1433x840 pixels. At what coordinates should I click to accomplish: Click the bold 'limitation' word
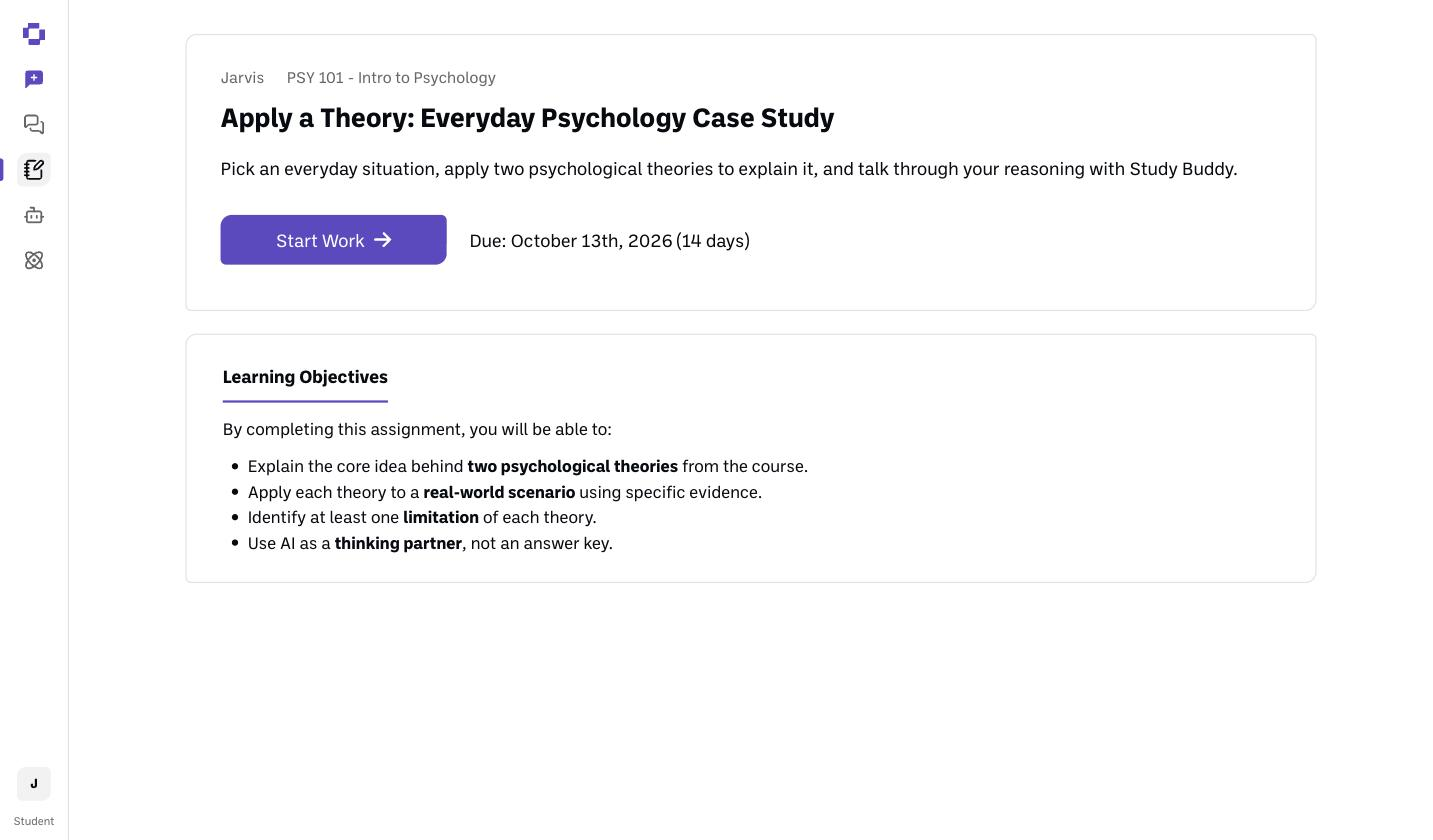[x=441, y=518]
